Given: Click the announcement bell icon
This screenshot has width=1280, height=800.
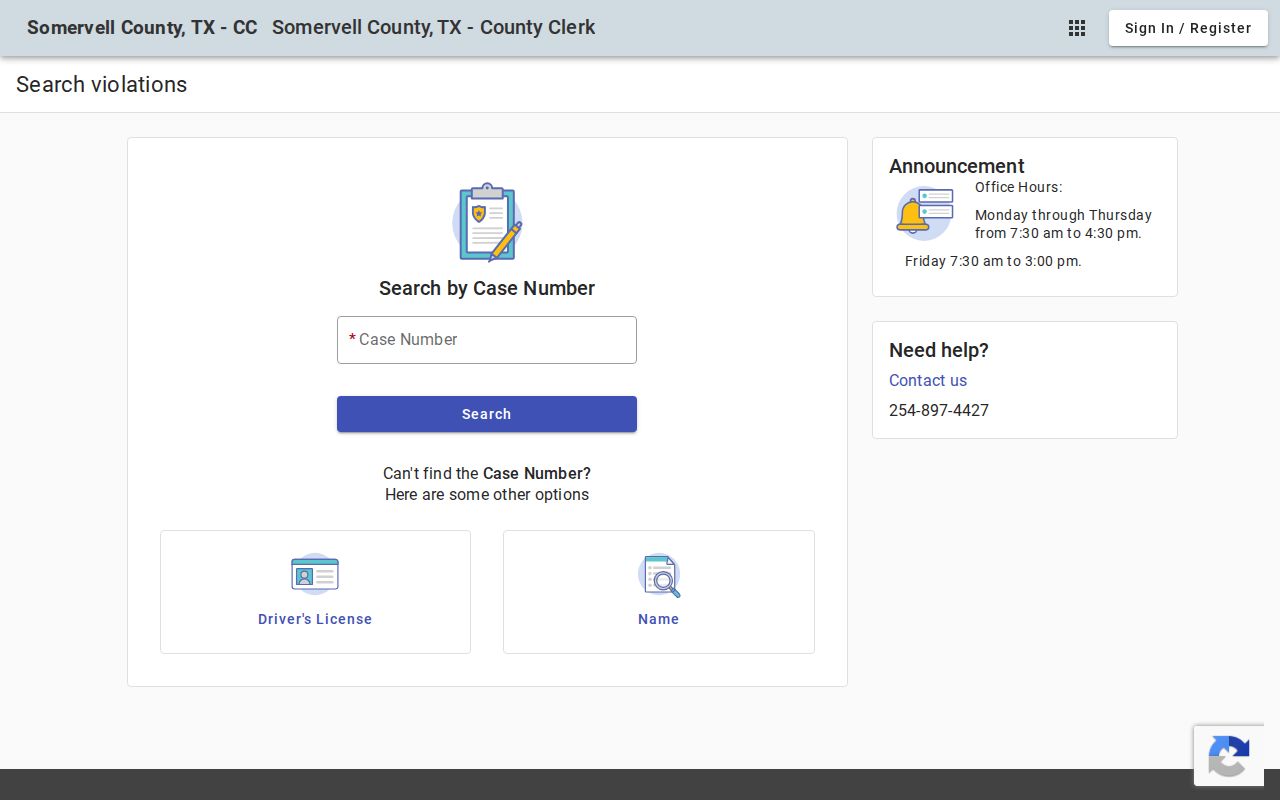Looking at the screenshot, I should [924, 213].
